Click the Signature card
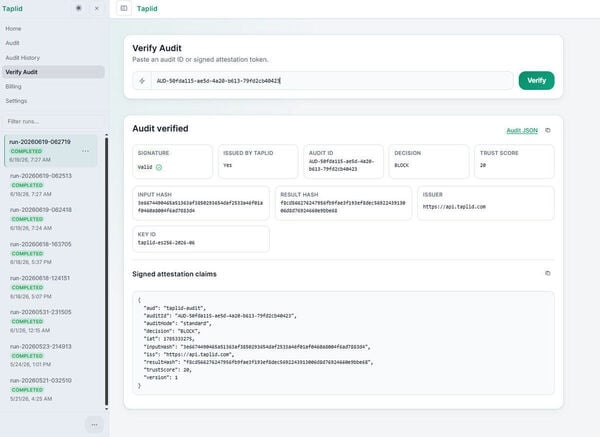The width and height of the screenshot is (600, 437). coord(172,161)
